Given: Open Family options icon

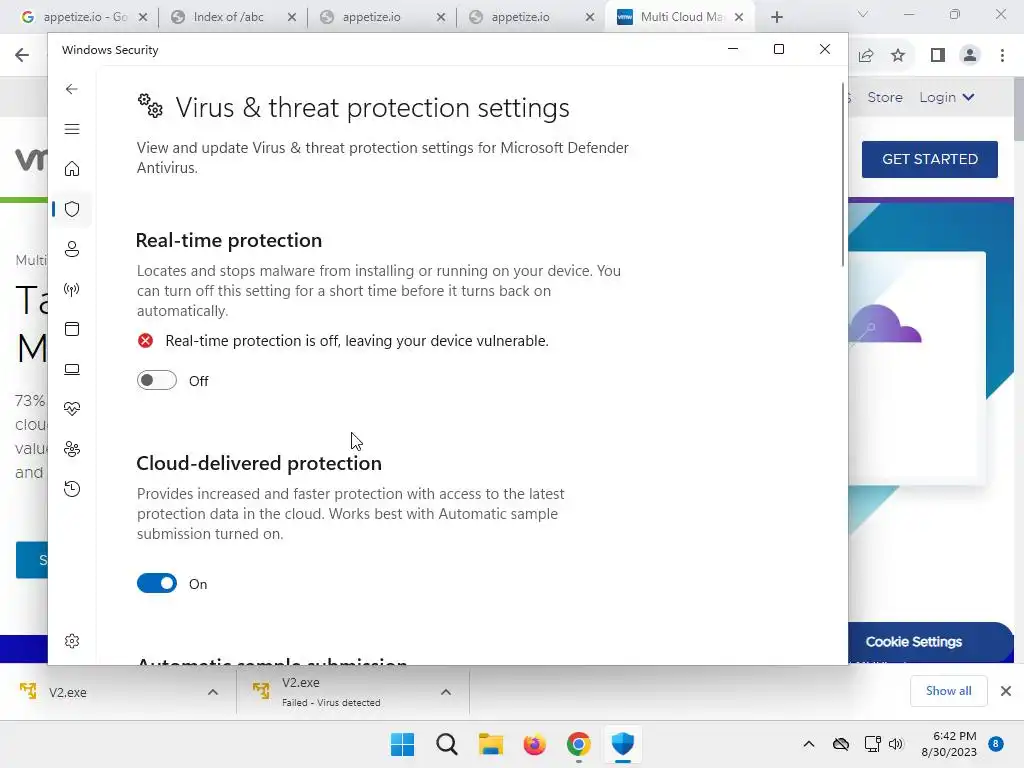Looking at the screenshot, I should [x=72, y=449].
